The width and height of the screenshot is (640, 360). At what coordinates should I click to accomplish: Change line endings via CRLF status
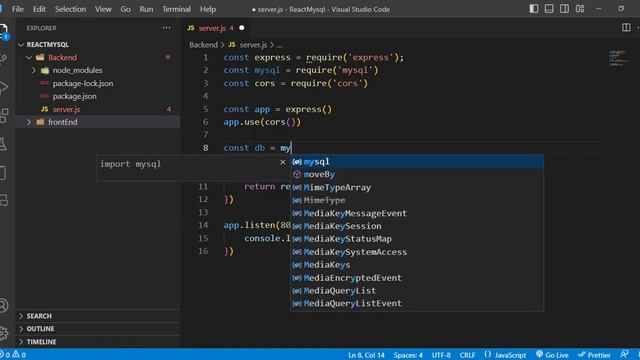pos(467,355)
